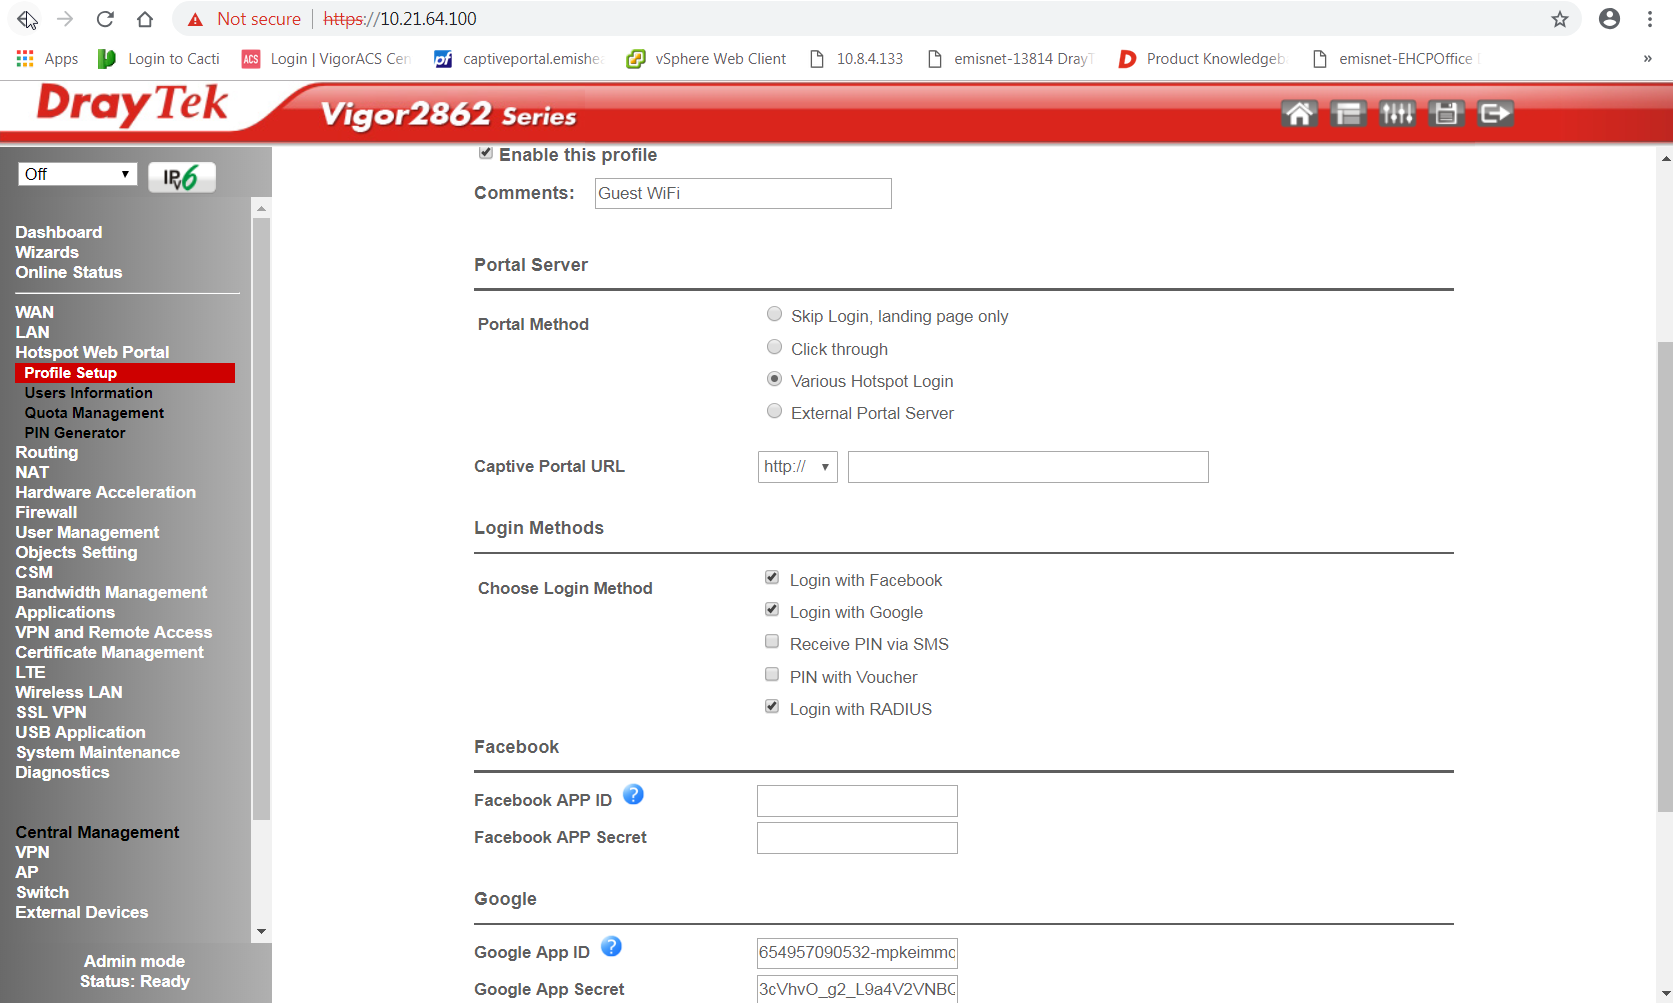
Task: Open Wireless LAN menu item
Action: (69, 692)
